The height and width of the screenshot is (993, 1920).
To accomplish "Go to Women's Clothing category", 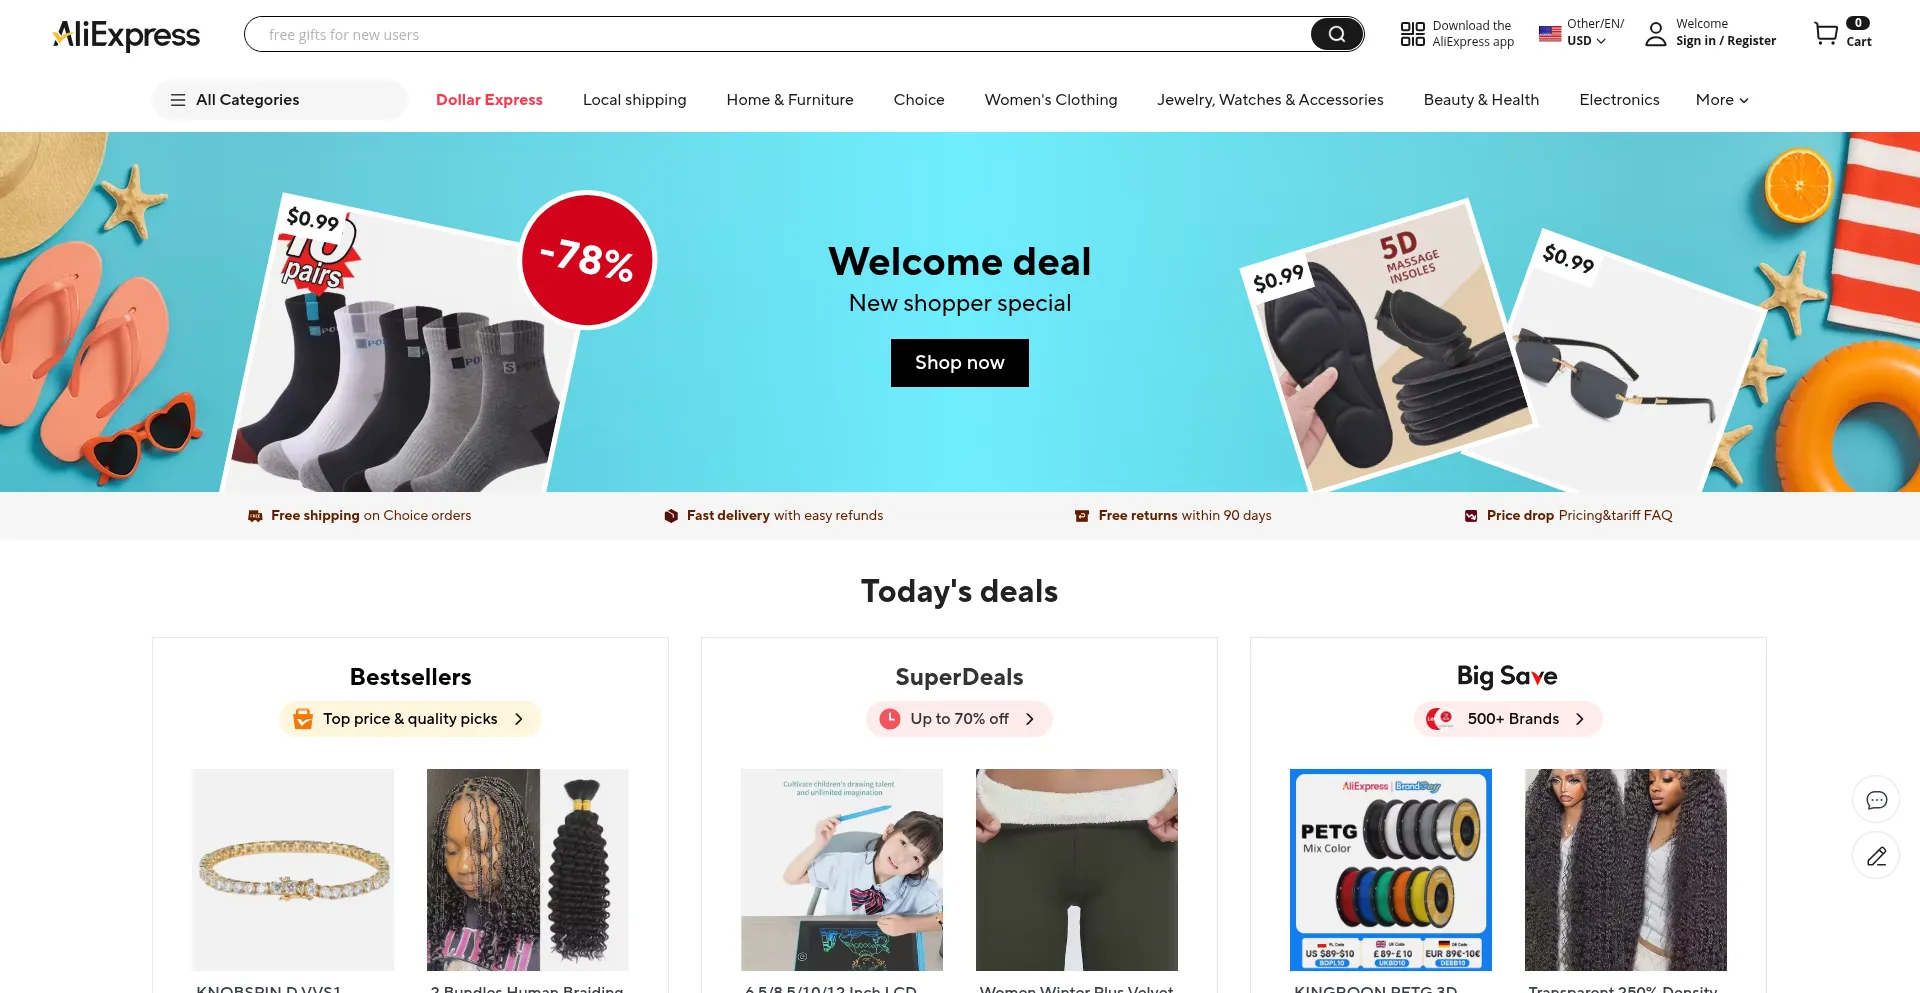I will click(1051, 100).
